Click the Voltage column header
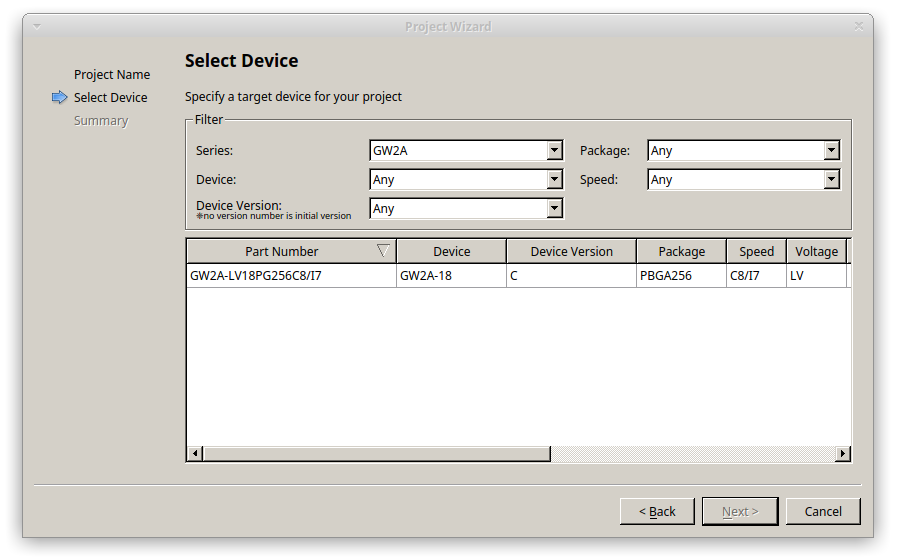The height and width of the screenshot is (558, 897). pos(816,251)
